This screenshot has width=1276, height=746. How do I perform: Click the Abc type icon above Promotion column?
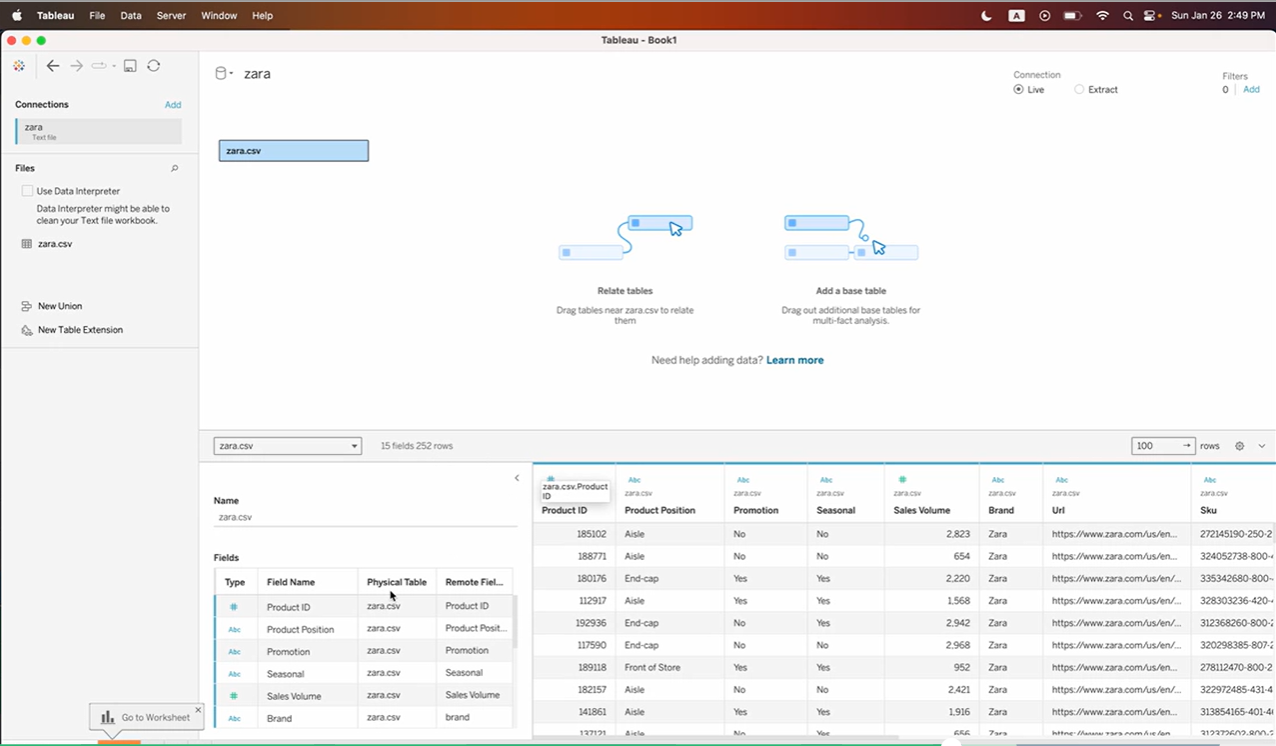coord(743,480)
